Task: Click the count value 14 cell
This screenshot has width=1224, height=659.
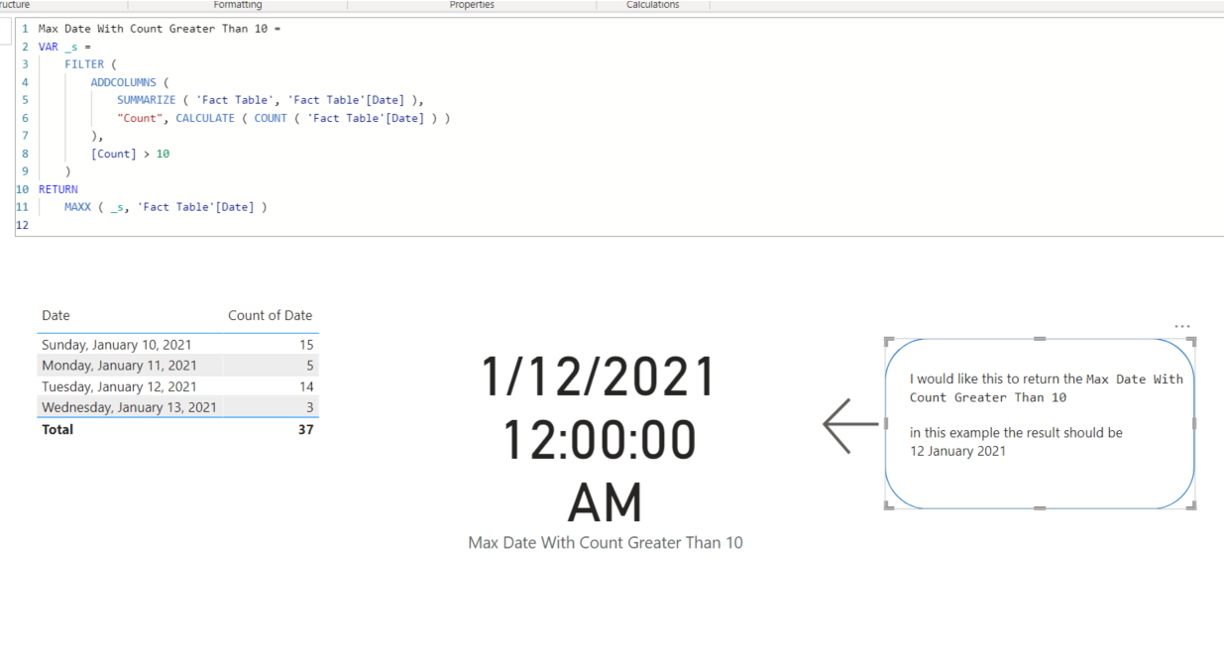Action: (306, 386)
